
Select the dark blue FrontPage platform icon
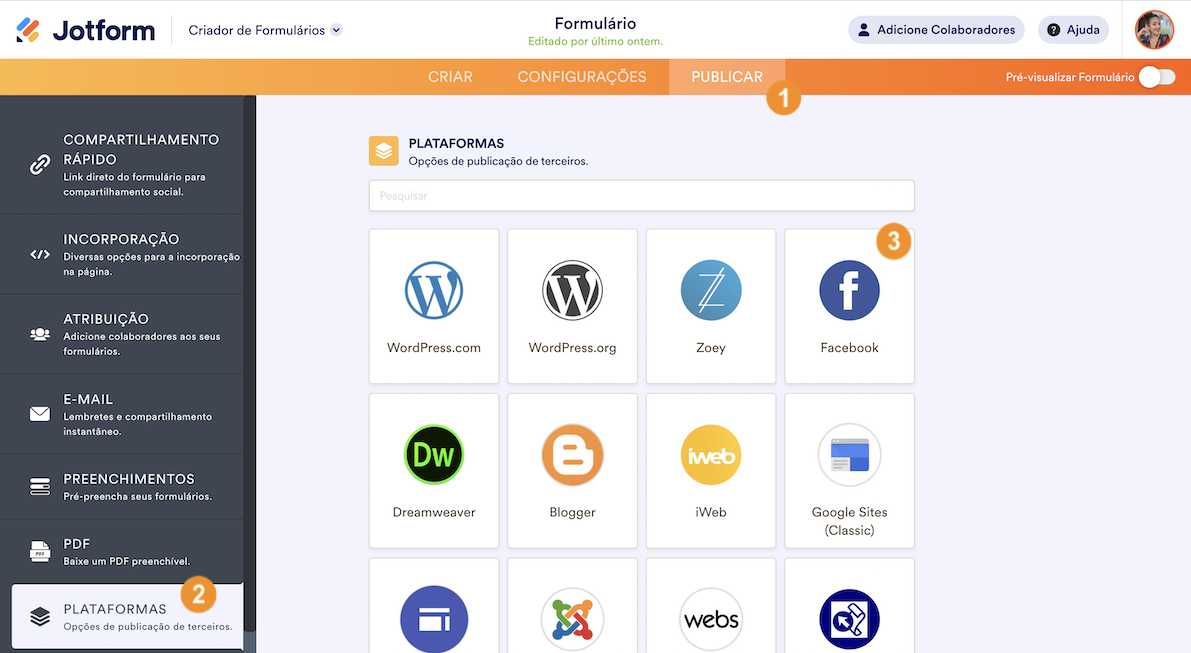849,620
